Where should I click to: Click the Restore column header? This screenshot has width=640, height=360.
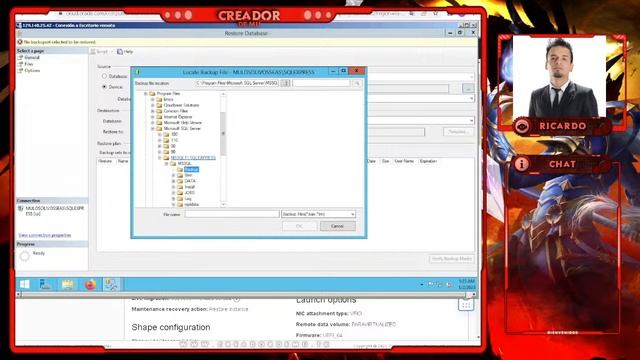click(x=105, y=161)
